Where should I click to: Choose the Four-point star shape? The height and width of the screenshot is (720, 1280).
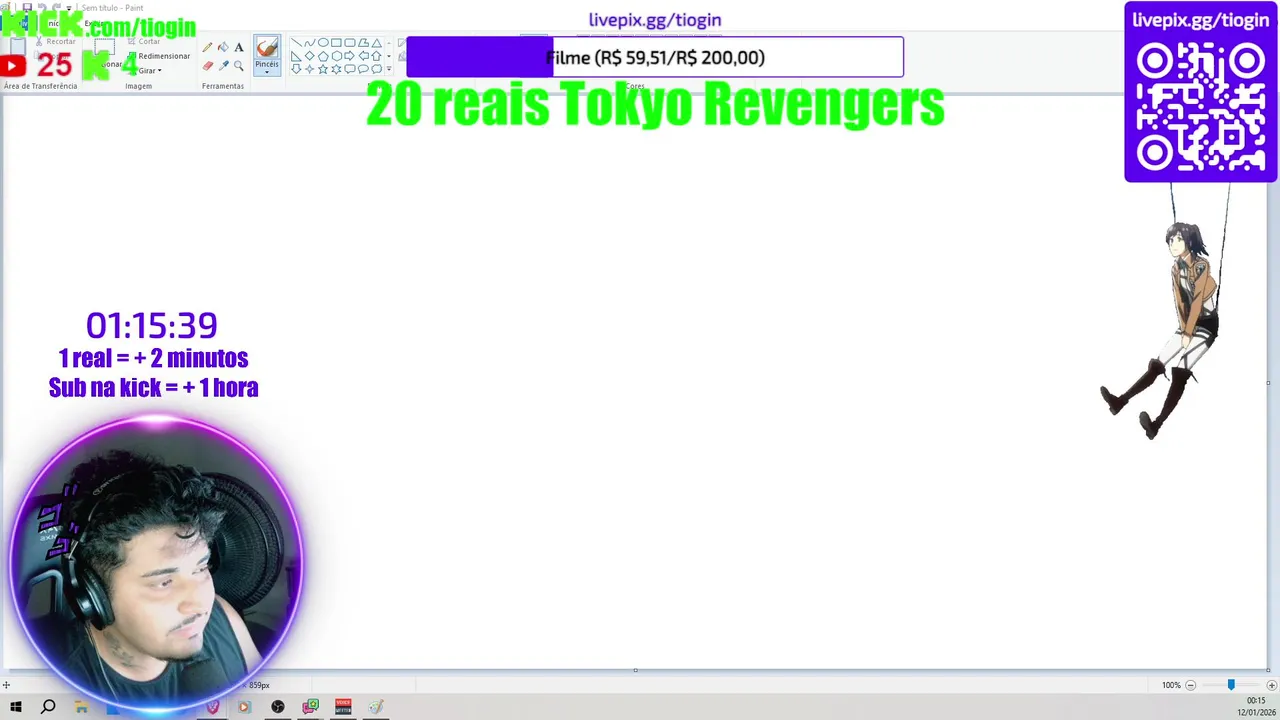click(310, 69)
